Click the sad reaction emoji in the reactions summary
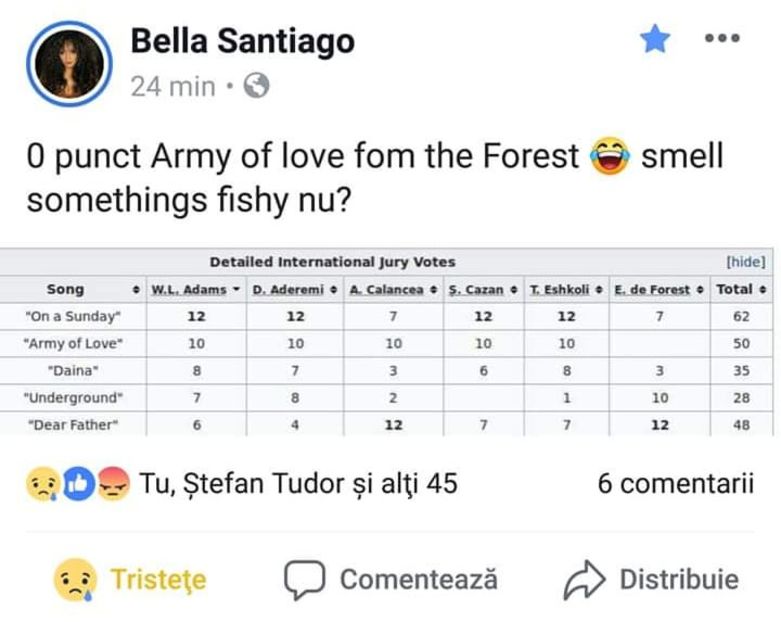 (40, 485)
